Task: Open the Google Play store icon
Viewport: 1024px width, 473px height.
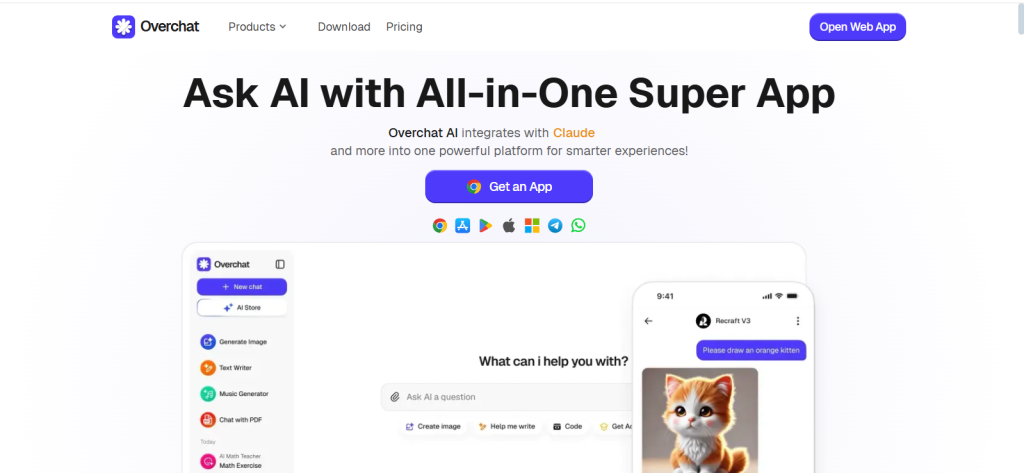Action: [485, 225]
